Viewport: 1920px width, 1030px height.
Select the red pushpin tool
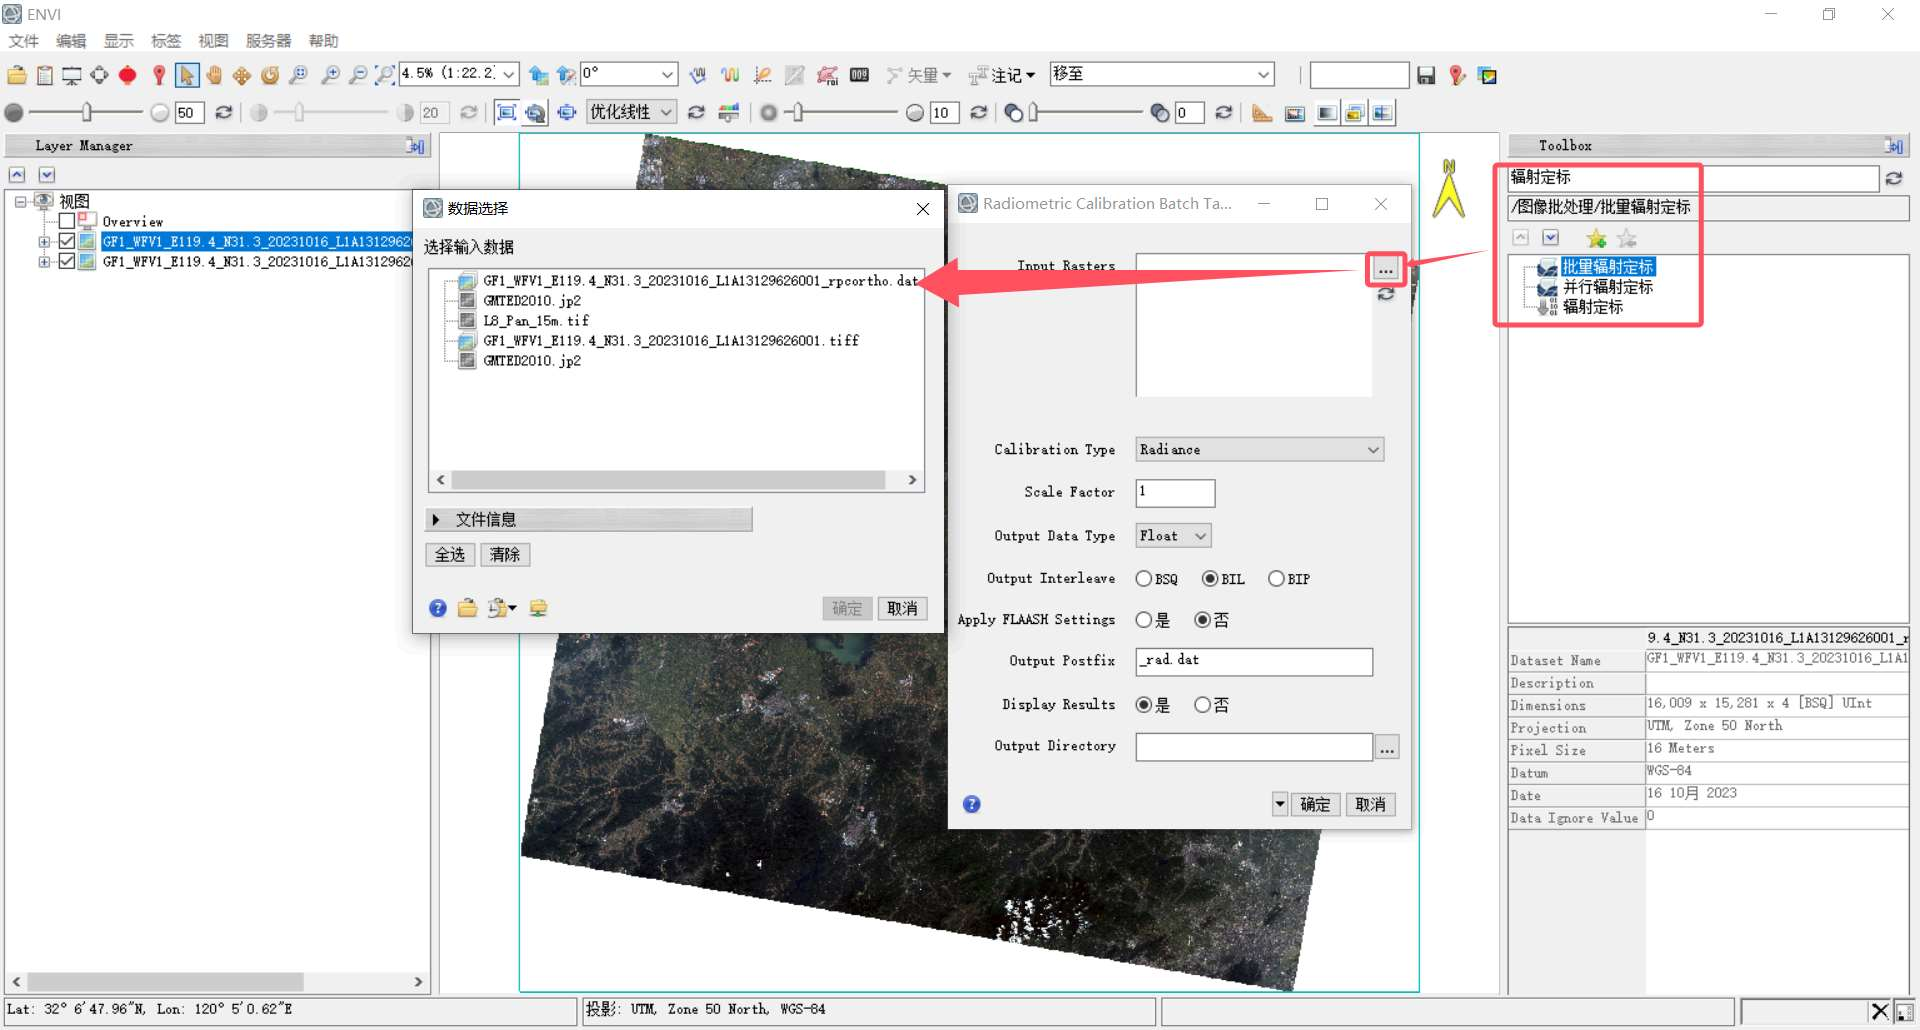[x=158, y=75]
